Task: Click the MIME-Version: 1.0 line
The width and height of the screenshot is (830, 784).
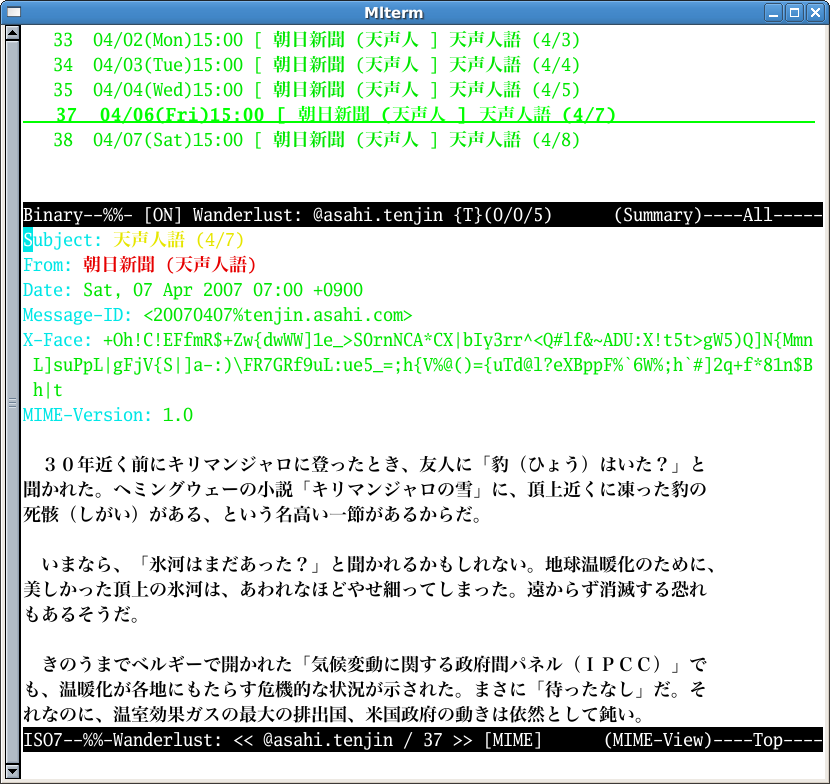Action: [x=107, y=414]
